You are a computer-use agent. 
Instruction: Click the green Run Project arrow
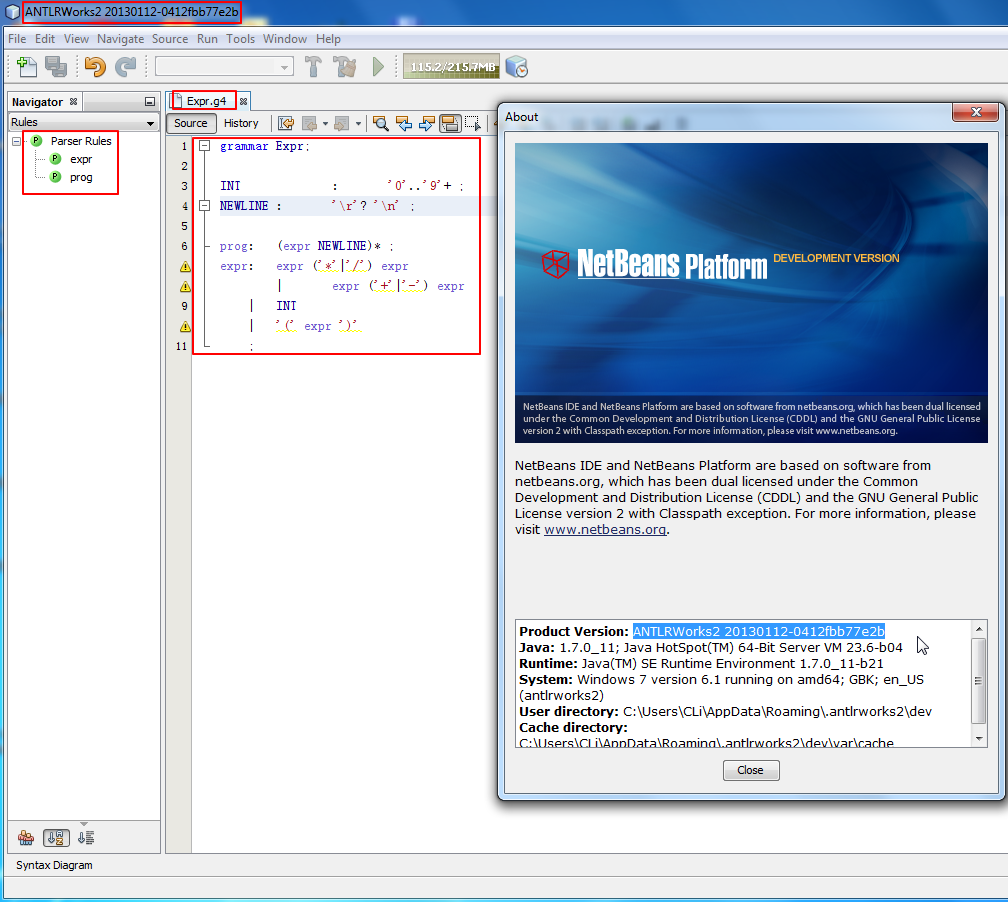click(x=378, y=66)
